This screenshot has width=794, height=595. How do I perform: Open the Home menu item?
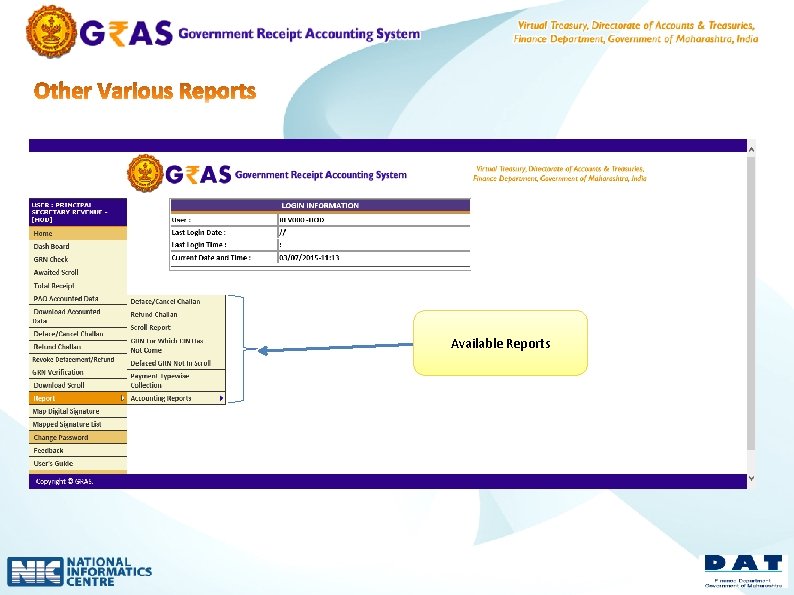(77, 233)
